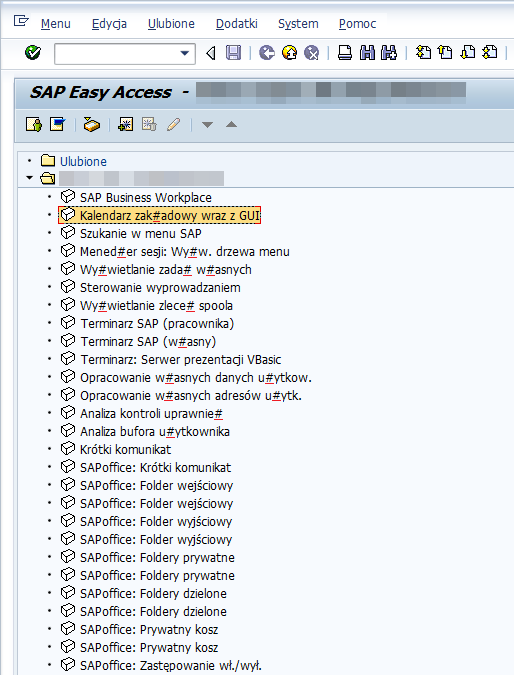Select Analiza kontroli uprawnie#

pos(151,414)
